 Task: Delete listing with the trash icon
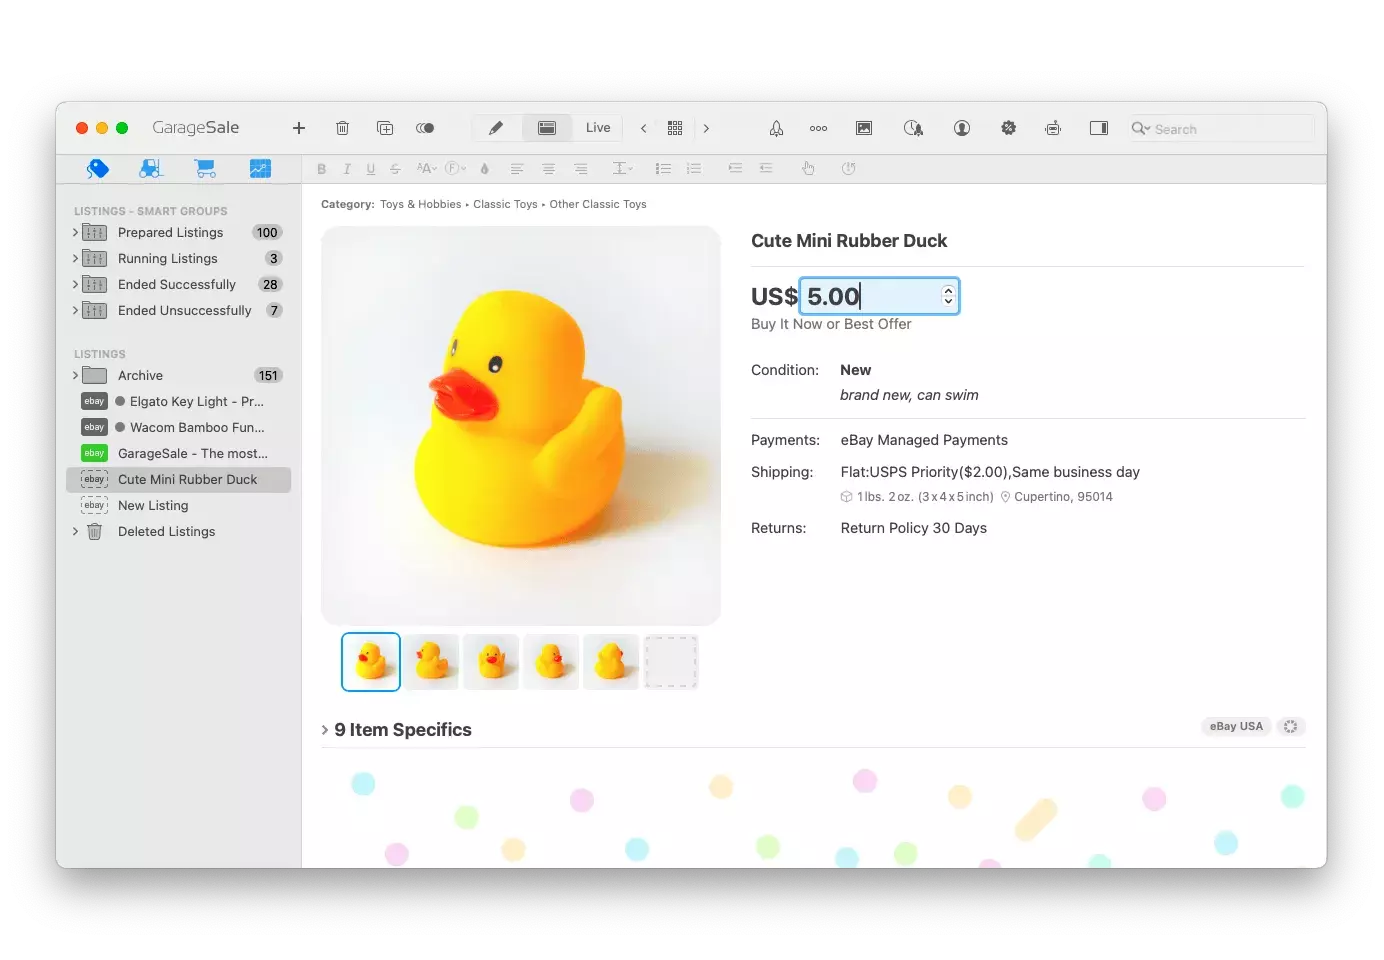click(x=342, y=128)
